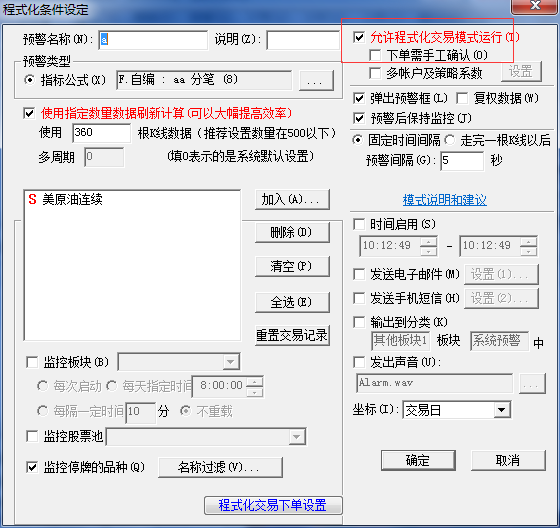Image resolution: width=560 pixels, height=528 pixels.
Task: Click 重置交易记录 button
Action: (292, 335)
